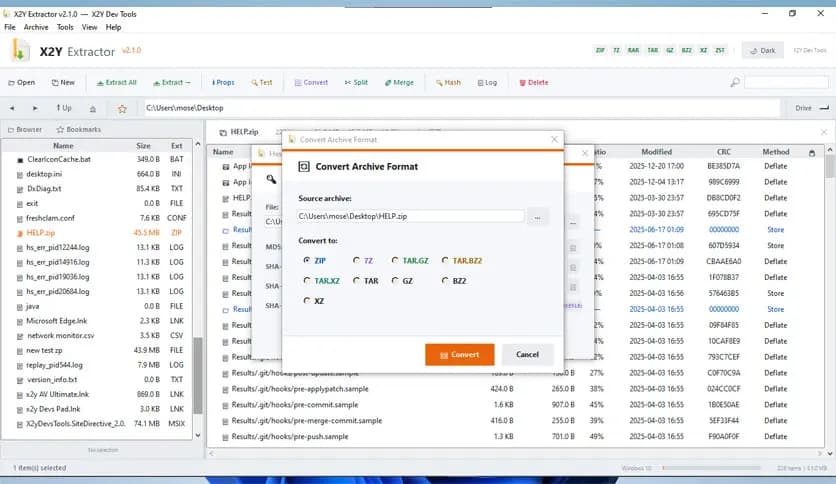Select Results/.git/hooks/pre-commit.sample row
The height and width of the screenshot is (484, 836).
pyautogui.click(x=515, y=405)
